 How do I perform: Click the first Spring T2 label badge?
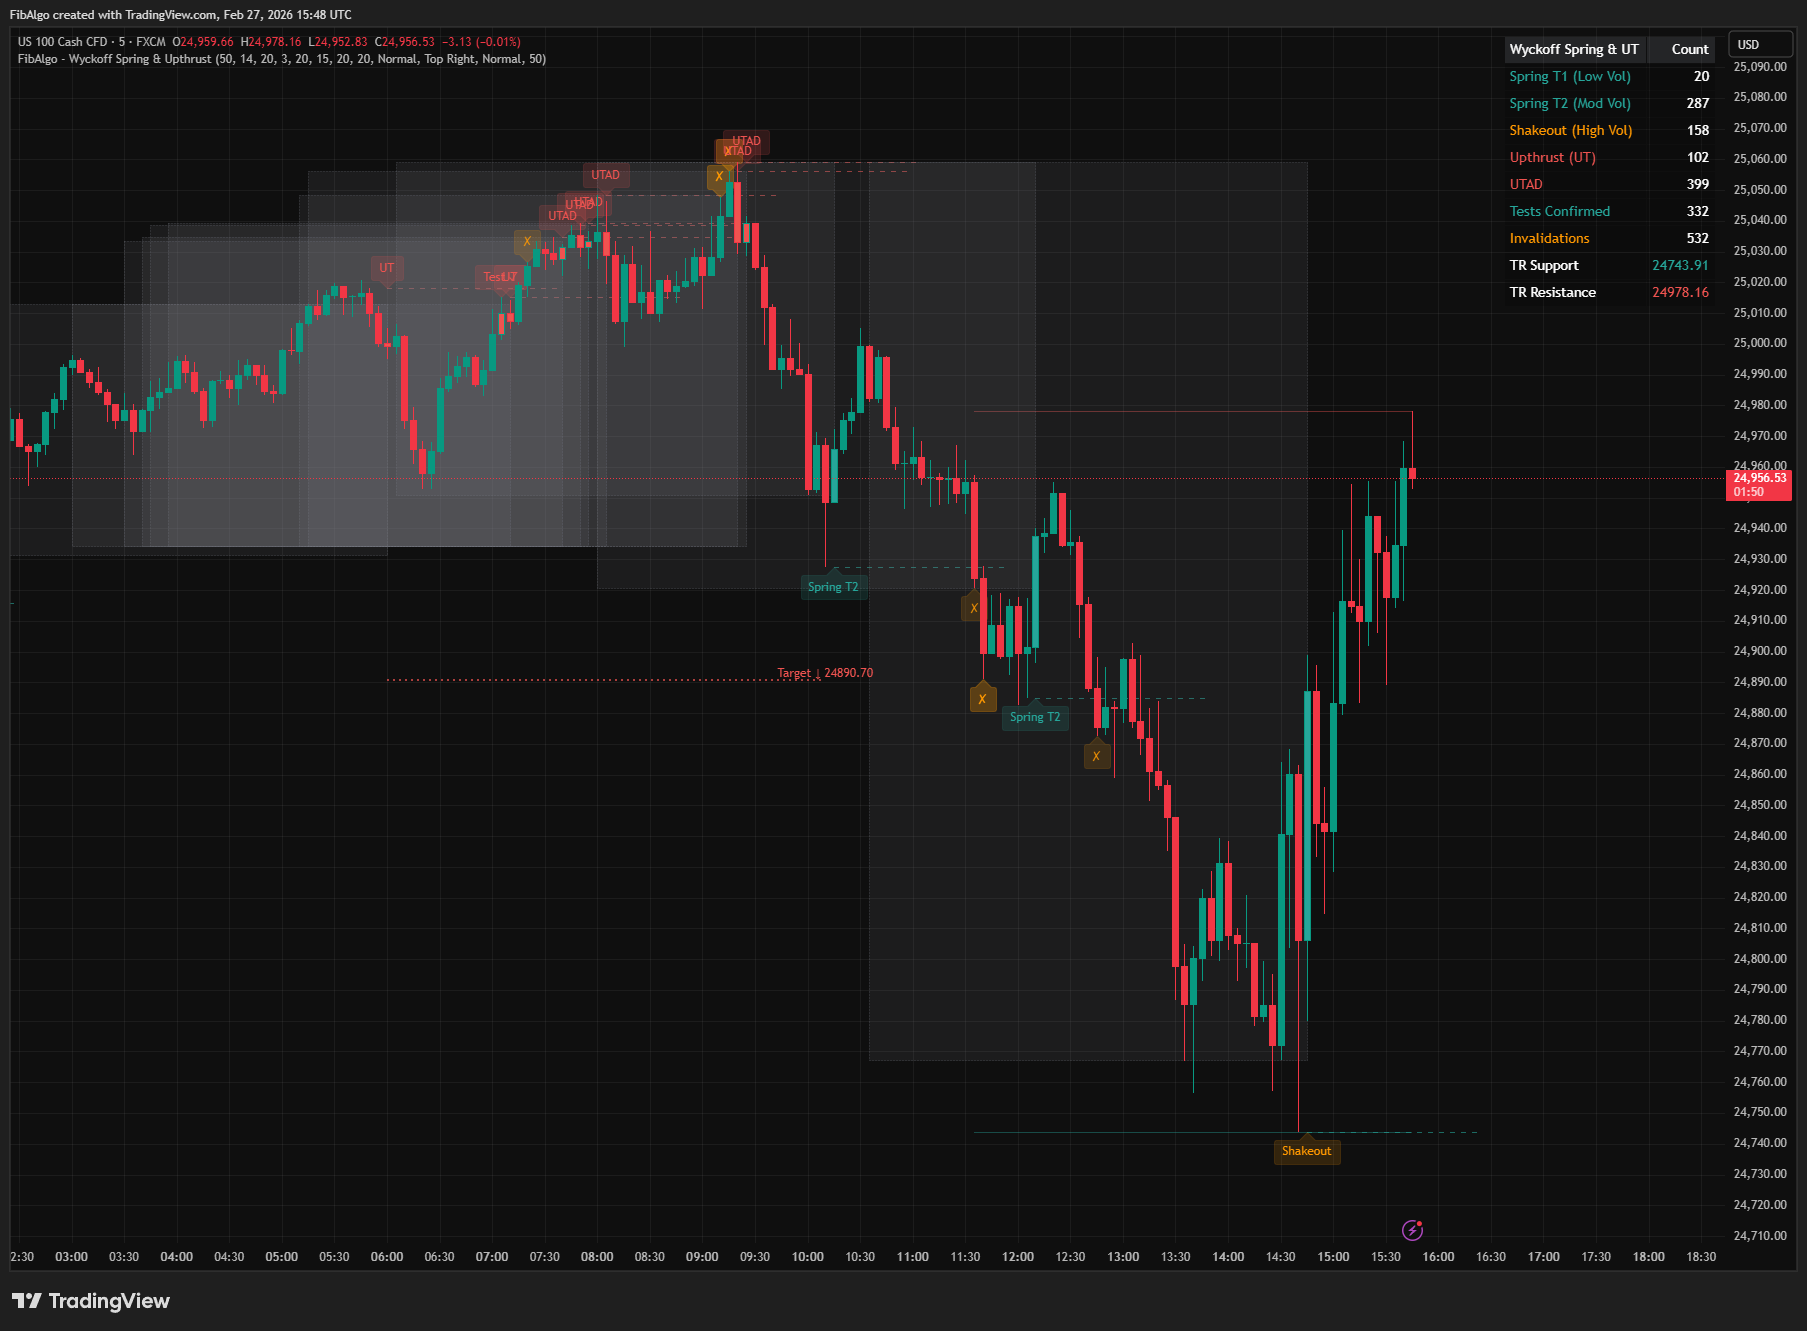click(834, 586)
